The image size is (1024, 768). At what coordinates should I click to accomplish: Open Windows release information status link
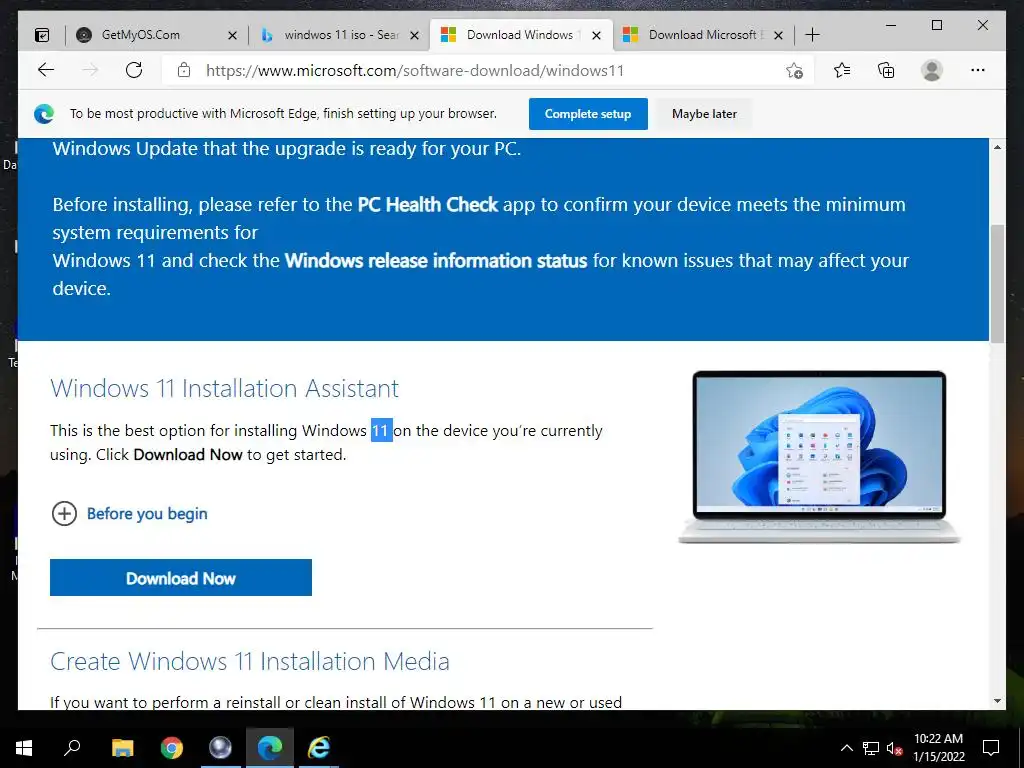436,261
